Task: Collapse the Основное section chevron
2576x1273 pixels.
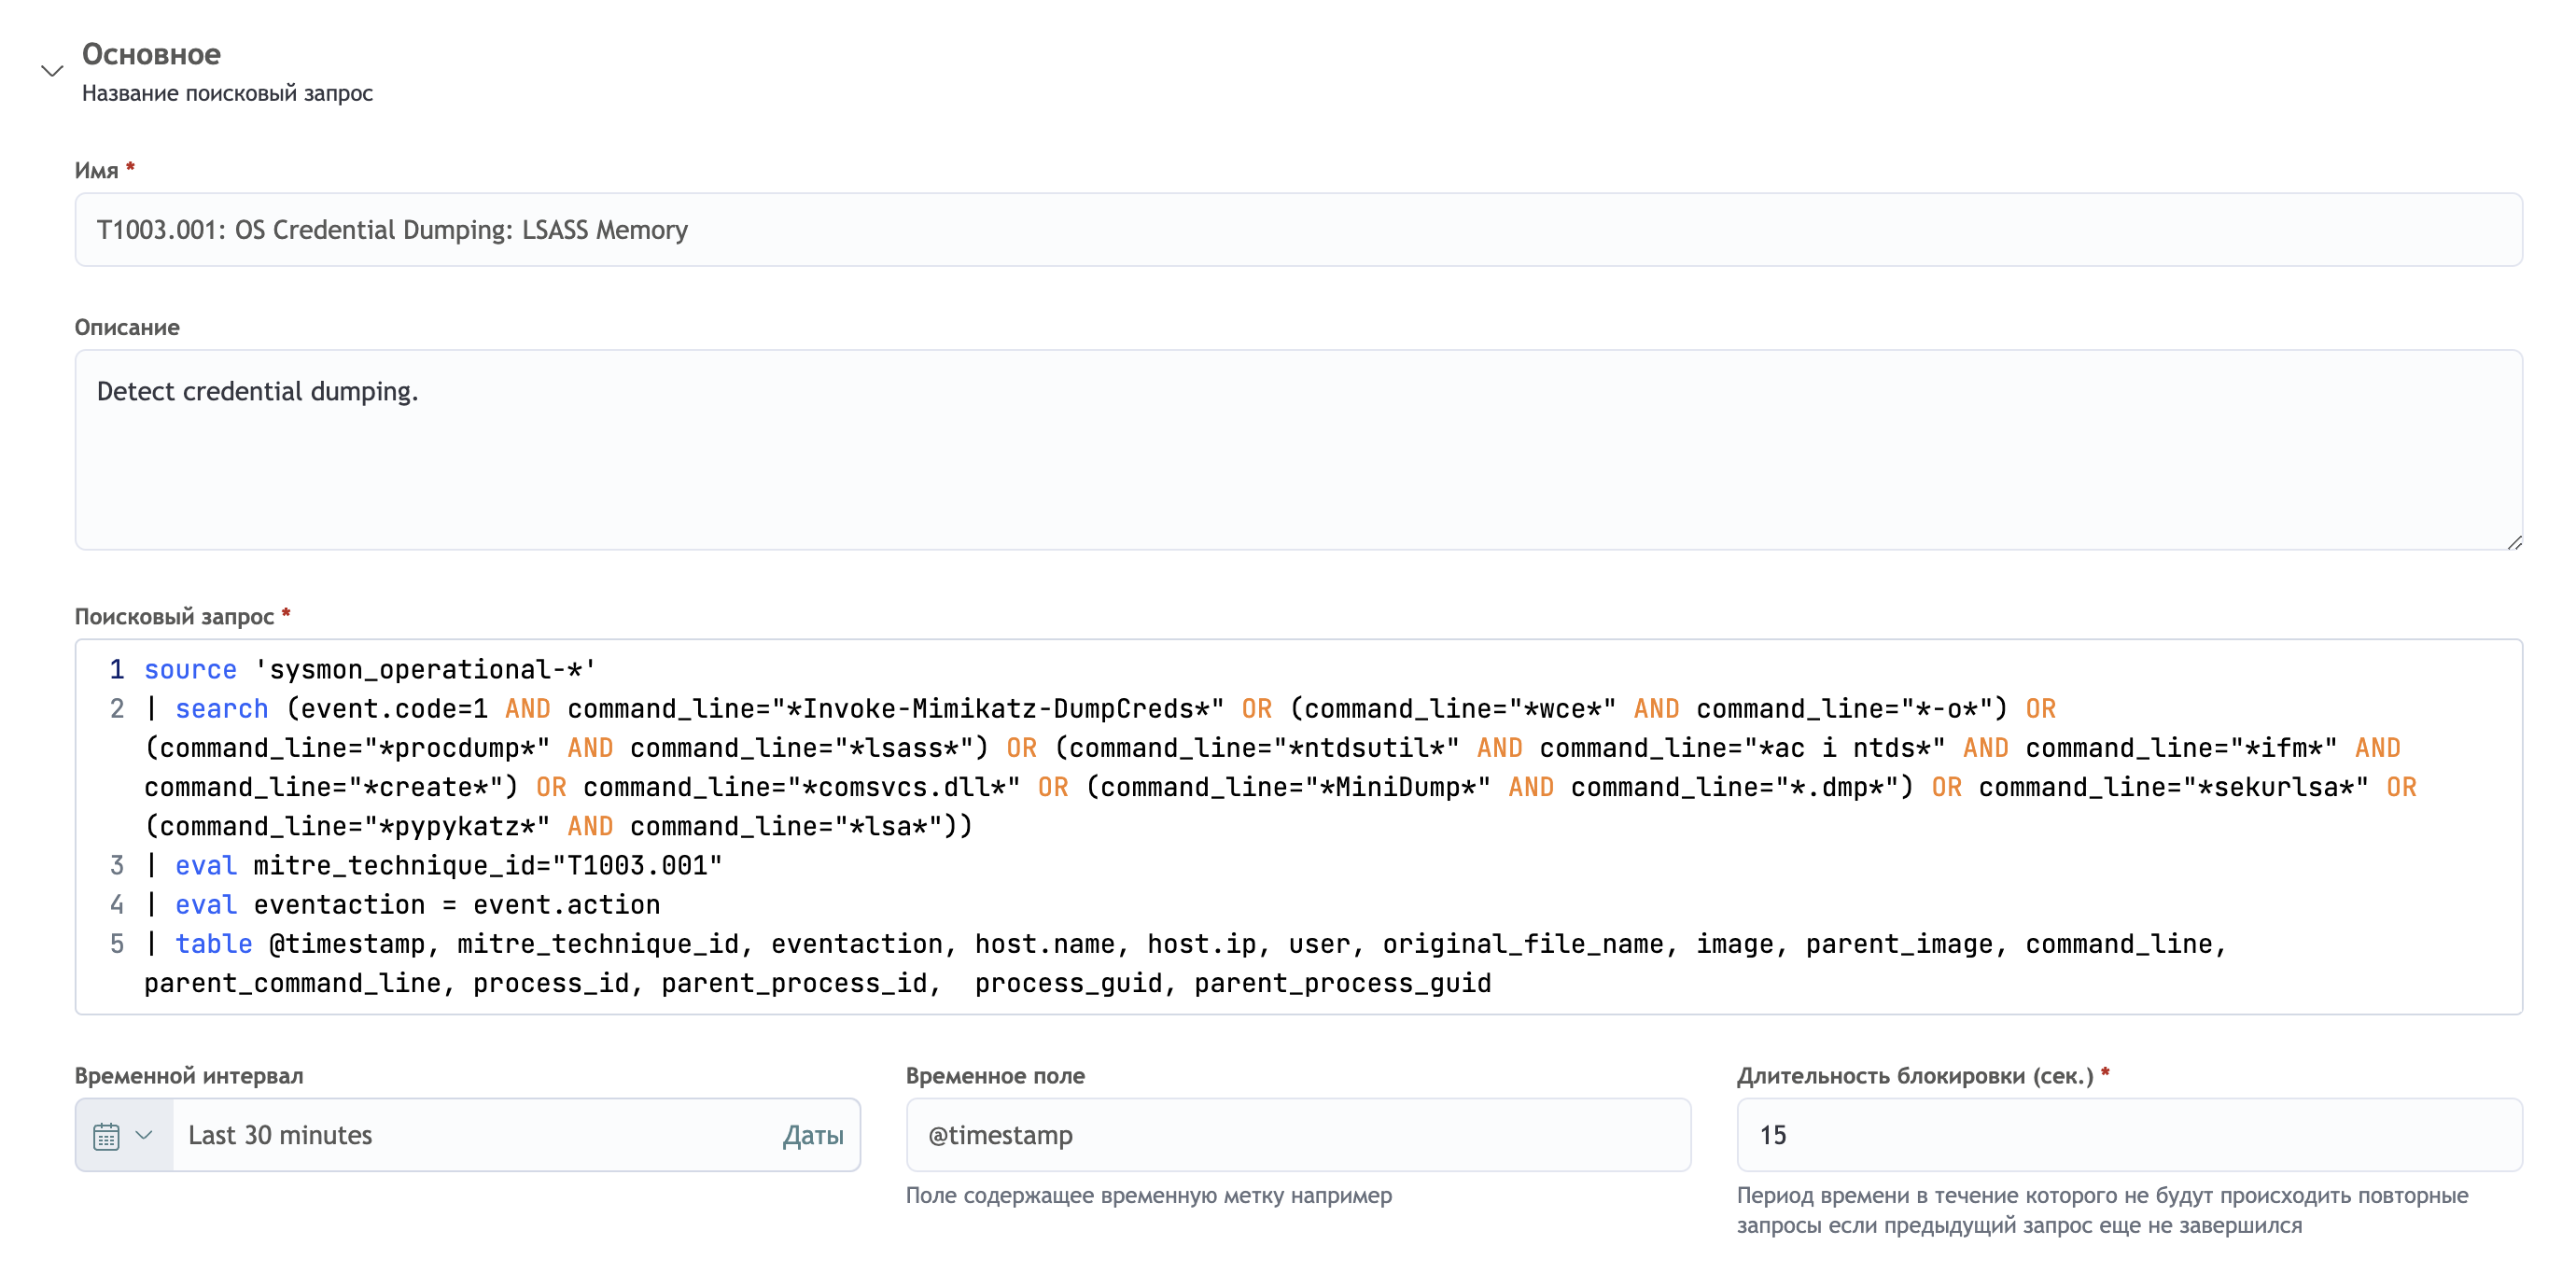Action: (52, 71)
